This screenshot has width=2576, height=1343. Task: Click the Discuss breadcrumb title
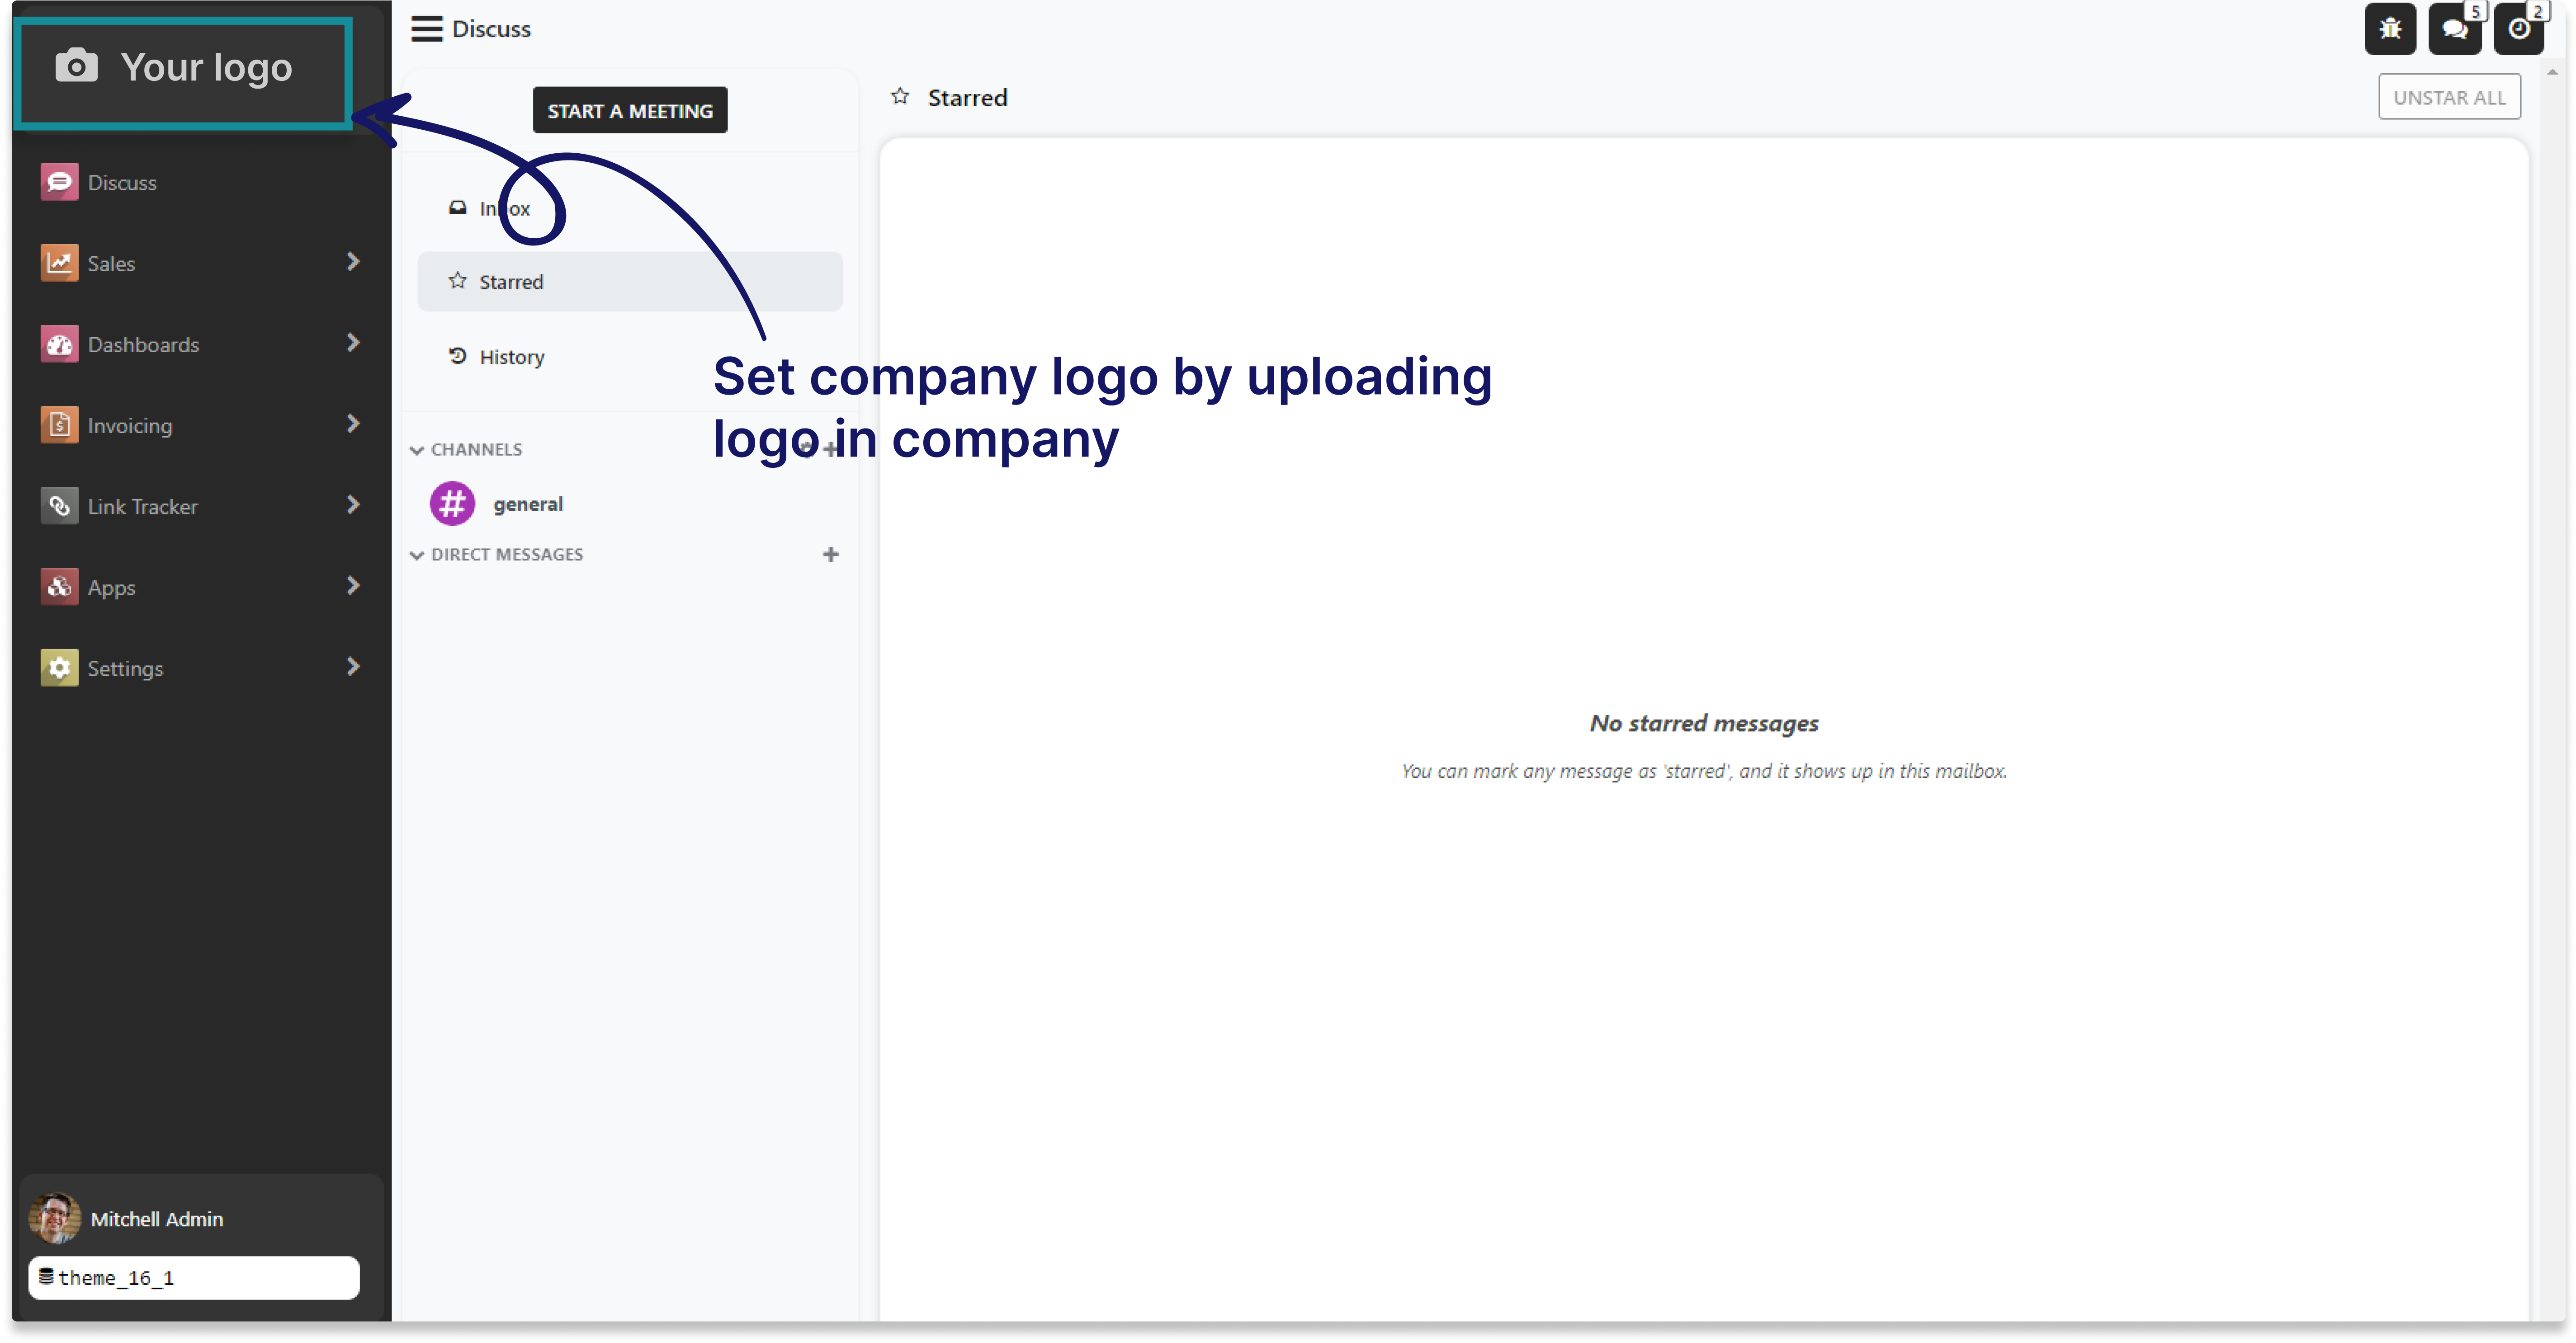(491, 29)
